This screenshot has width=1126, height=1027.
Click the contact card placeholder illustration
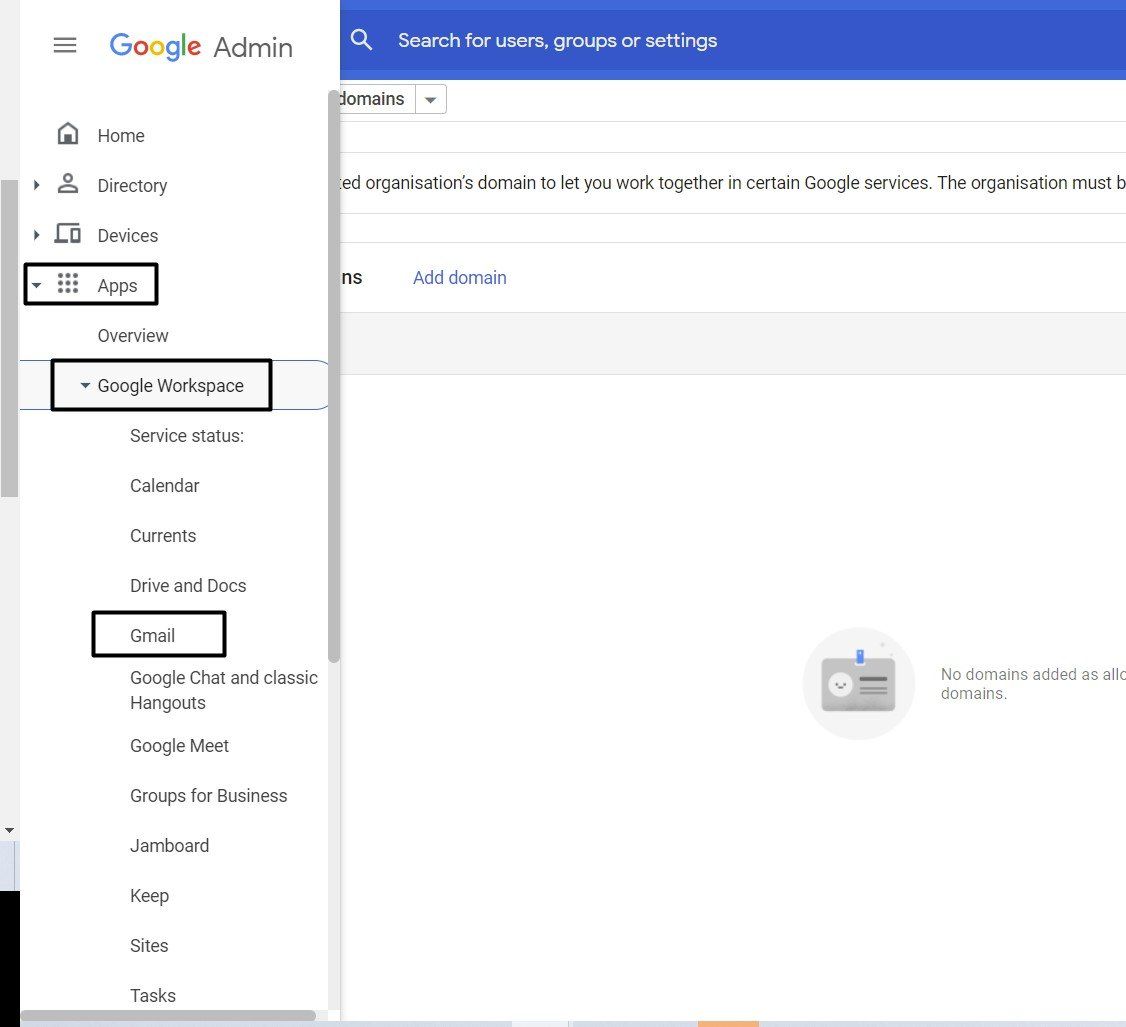click(x=858, y=683)
